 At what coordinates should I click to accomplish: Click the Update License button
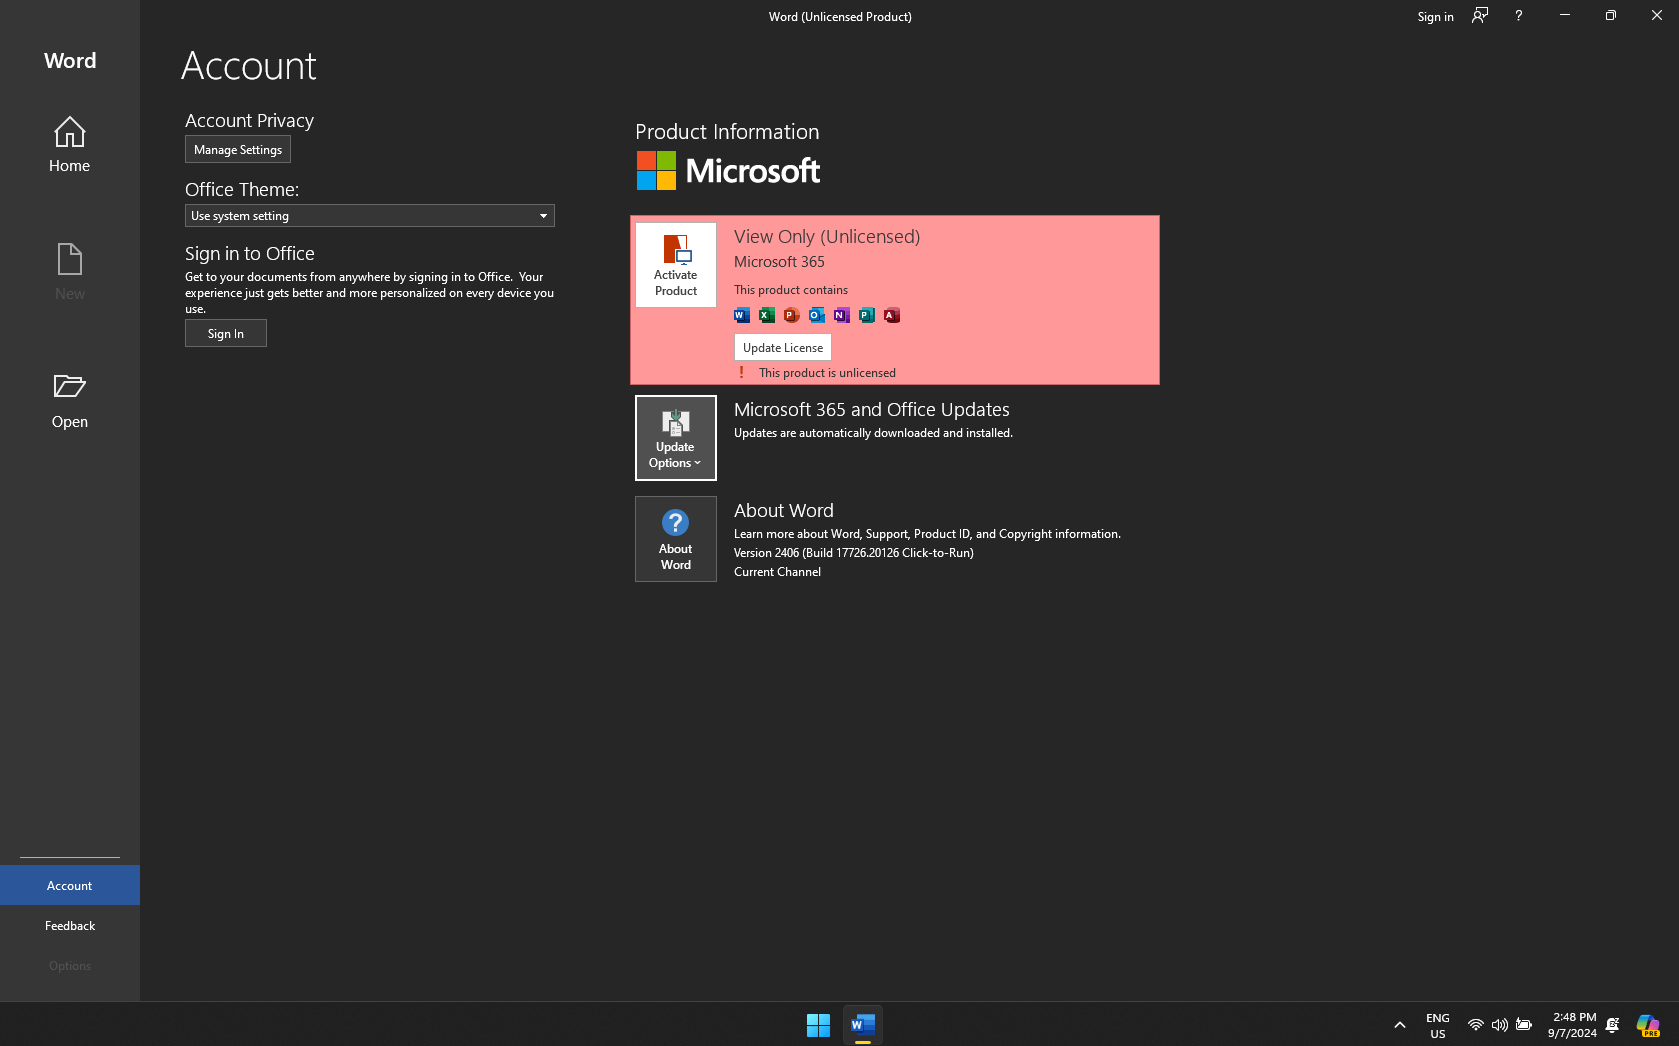782,347
